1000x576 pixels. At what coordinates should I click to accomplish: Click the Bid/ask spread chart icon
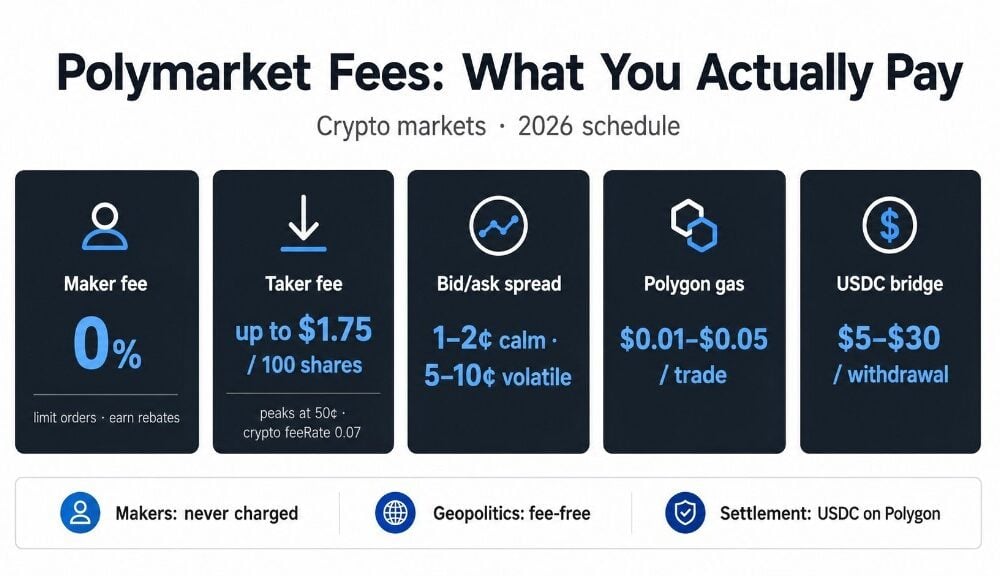click(498, 226)
